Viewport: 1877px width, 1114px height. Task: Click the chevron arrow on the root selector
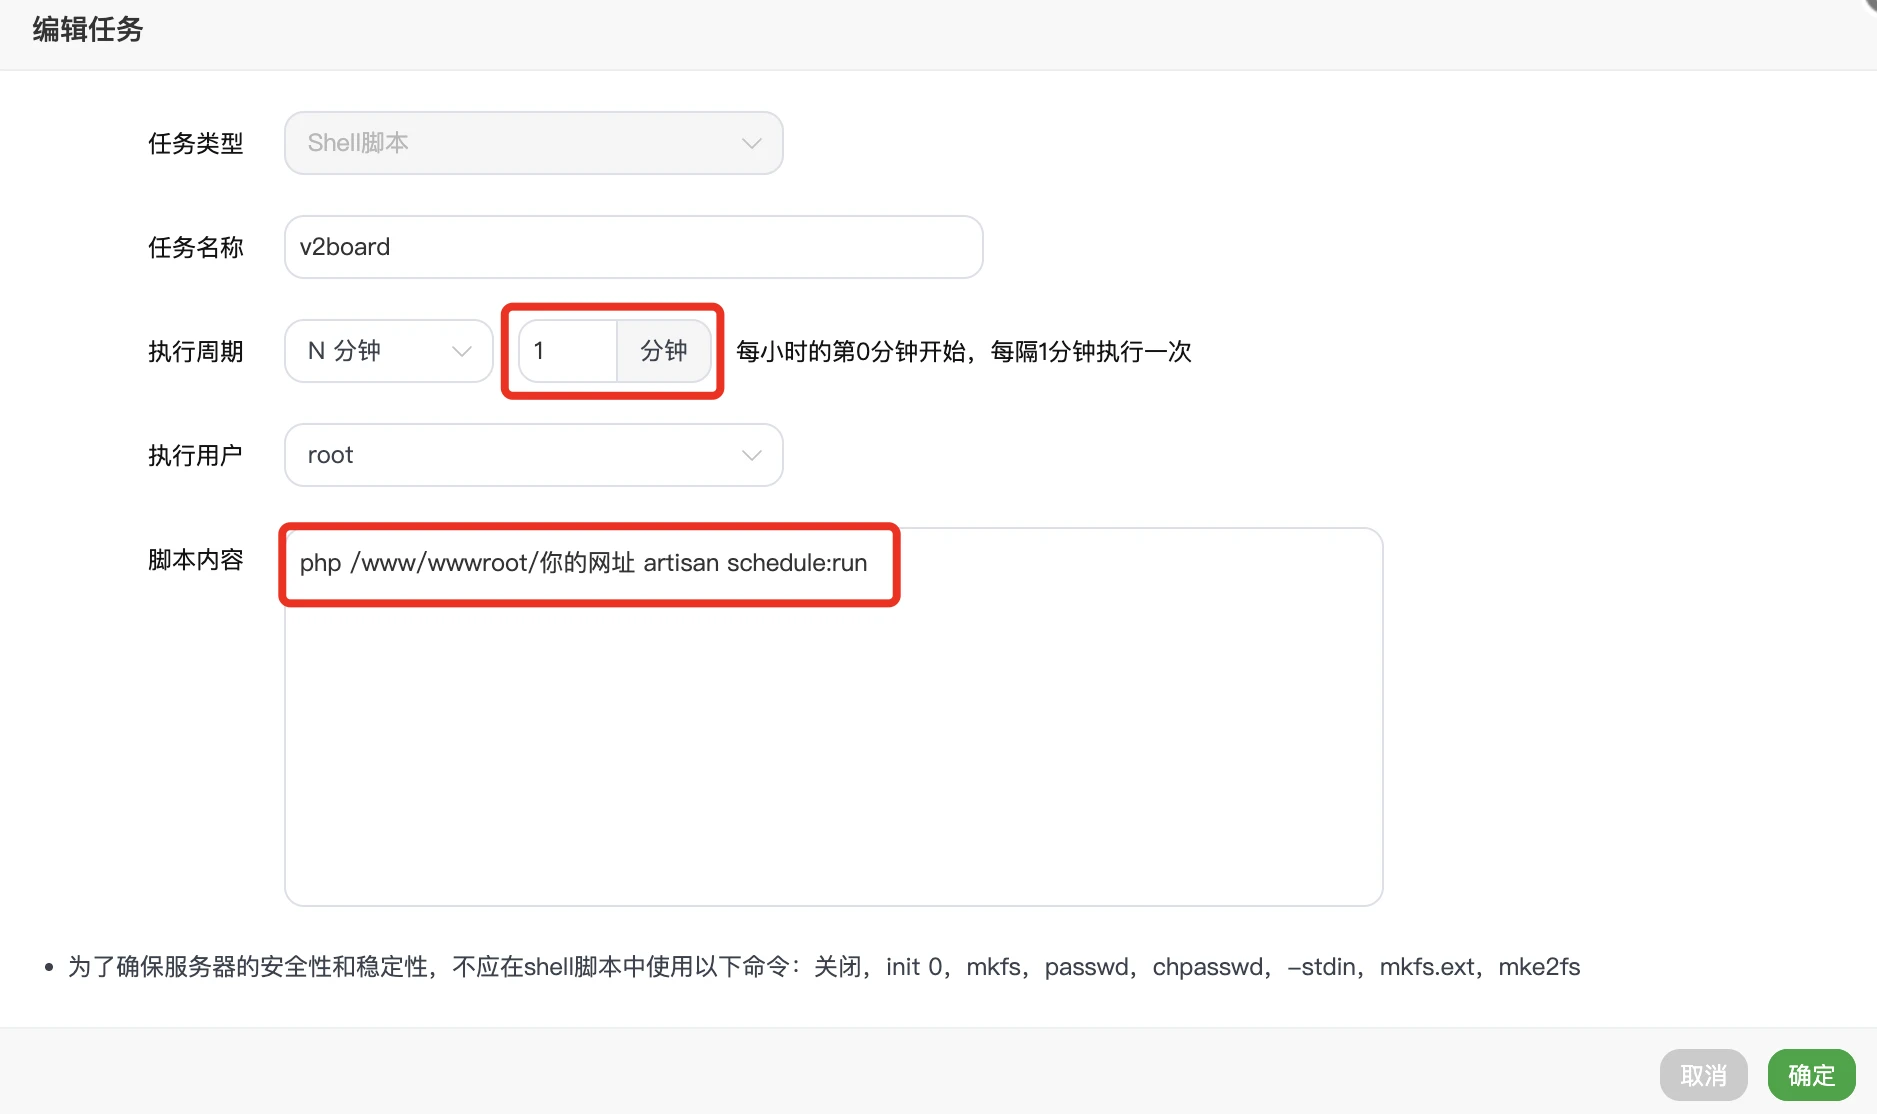coord(750,455)
